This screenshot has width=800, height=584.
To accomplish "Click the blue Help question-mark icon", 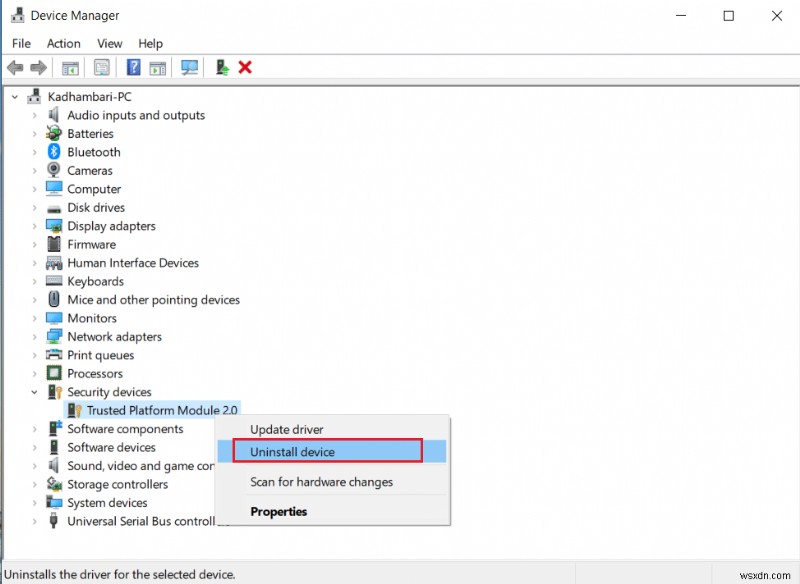I will (133, 67).
